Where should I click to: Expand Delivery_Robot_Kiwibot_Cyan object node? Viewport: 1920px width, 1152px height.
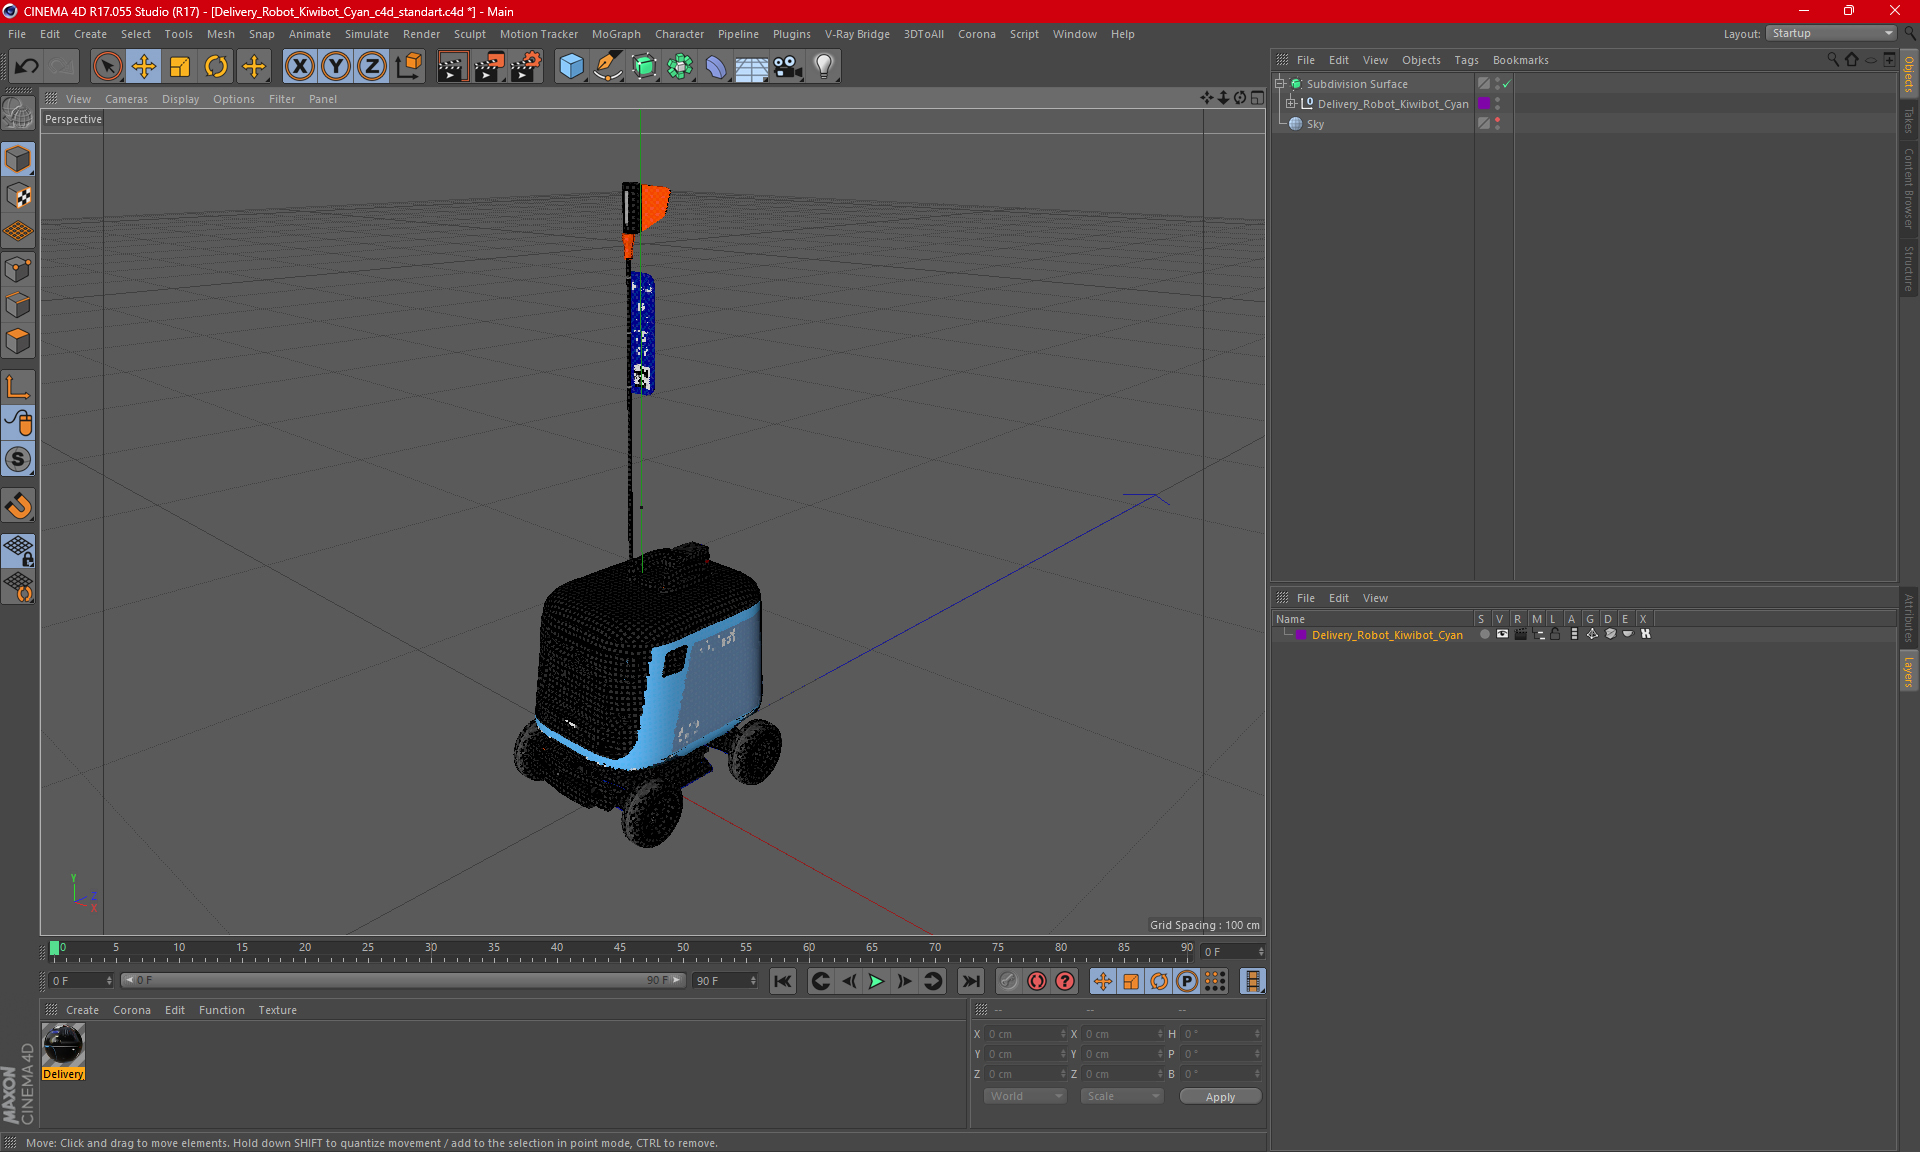[1290, 103]
